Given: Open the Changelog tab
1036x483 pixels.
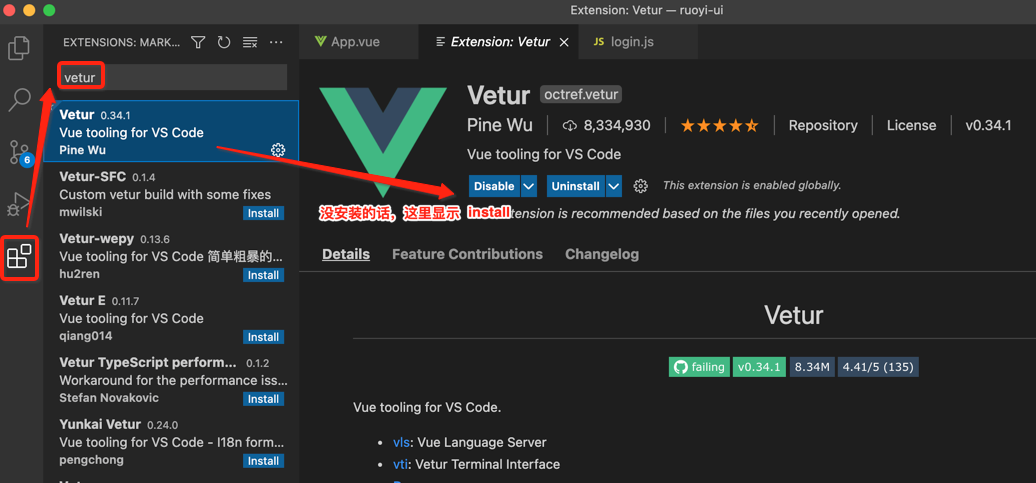Looking at the screenshot, I should pos(602,254).
